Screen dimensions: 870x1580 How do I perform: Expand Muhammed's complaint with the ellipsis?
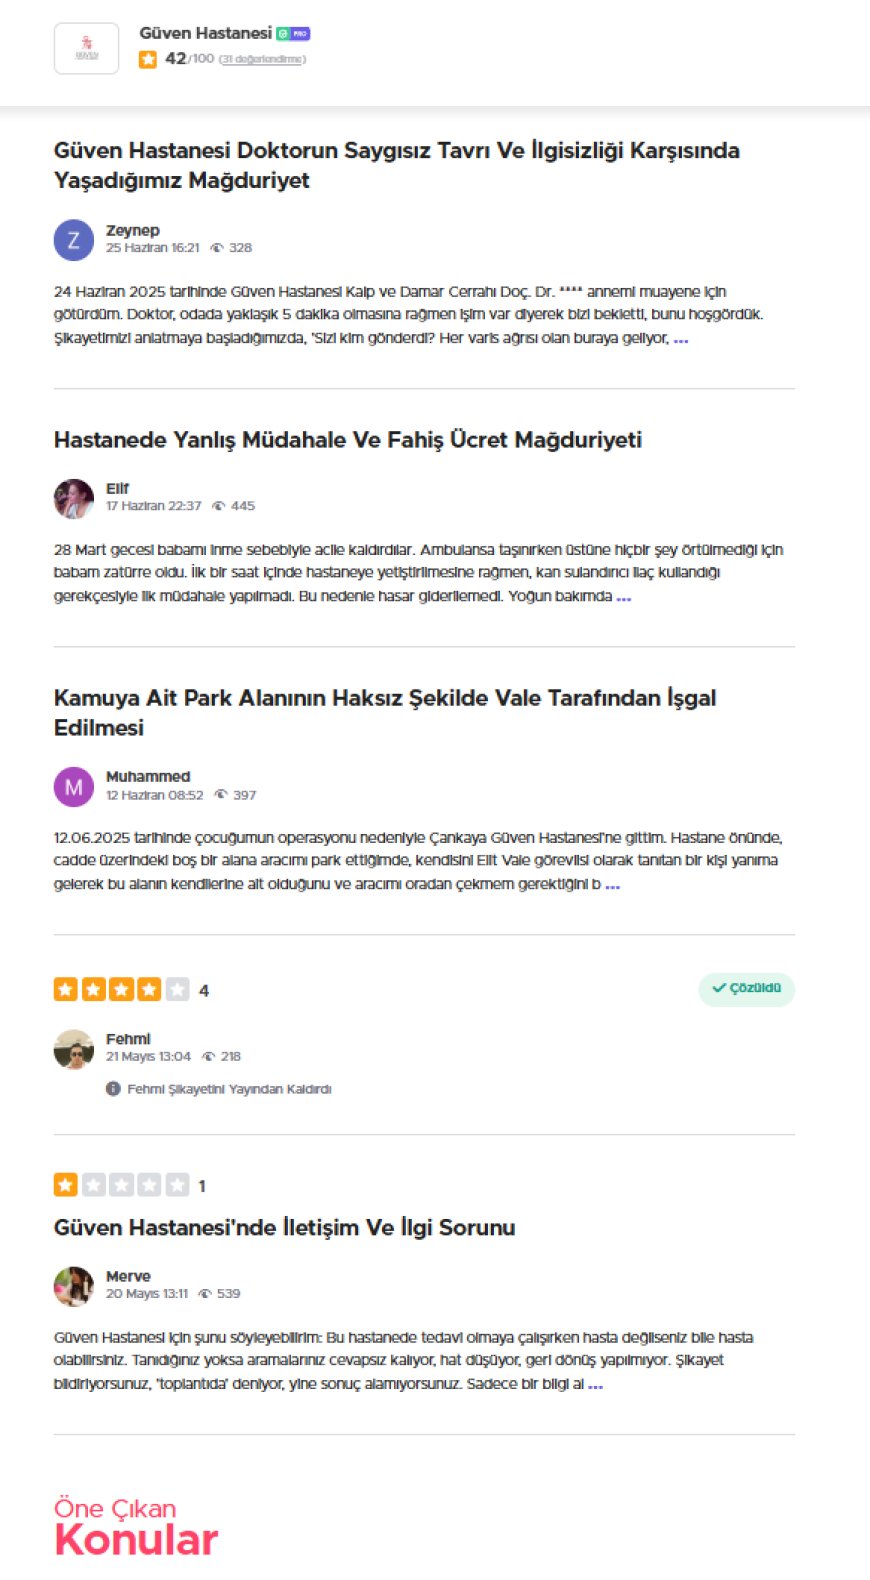pyautogui.click(x=613, y=885)
